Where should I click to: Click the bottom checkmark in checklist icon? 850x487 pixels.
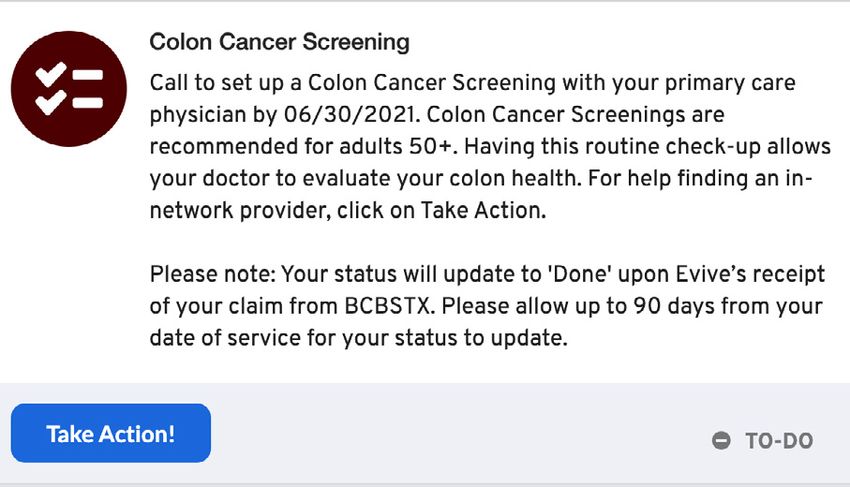point(50,102)
